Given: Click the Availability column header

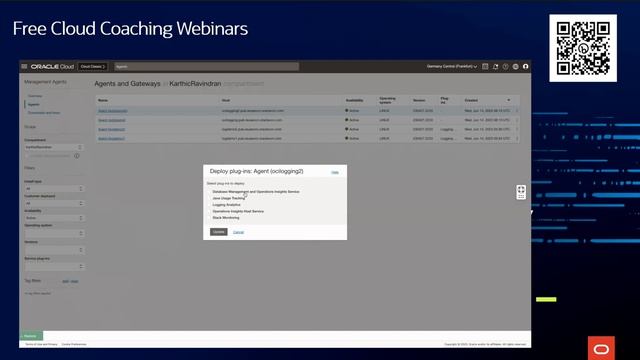Looking at the screenshot, I should coord(354,100).
